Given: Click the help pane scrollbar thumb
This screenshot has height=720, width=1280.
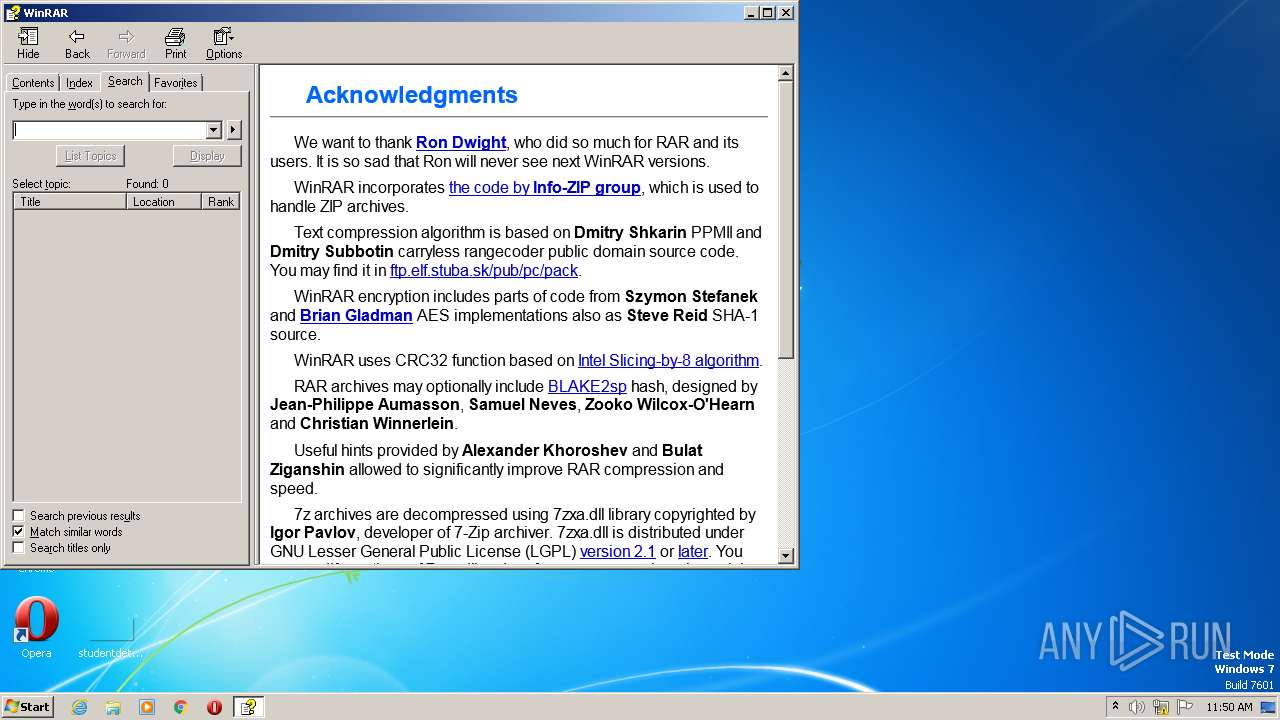Looking at the screenshot, I should [785, 220].
